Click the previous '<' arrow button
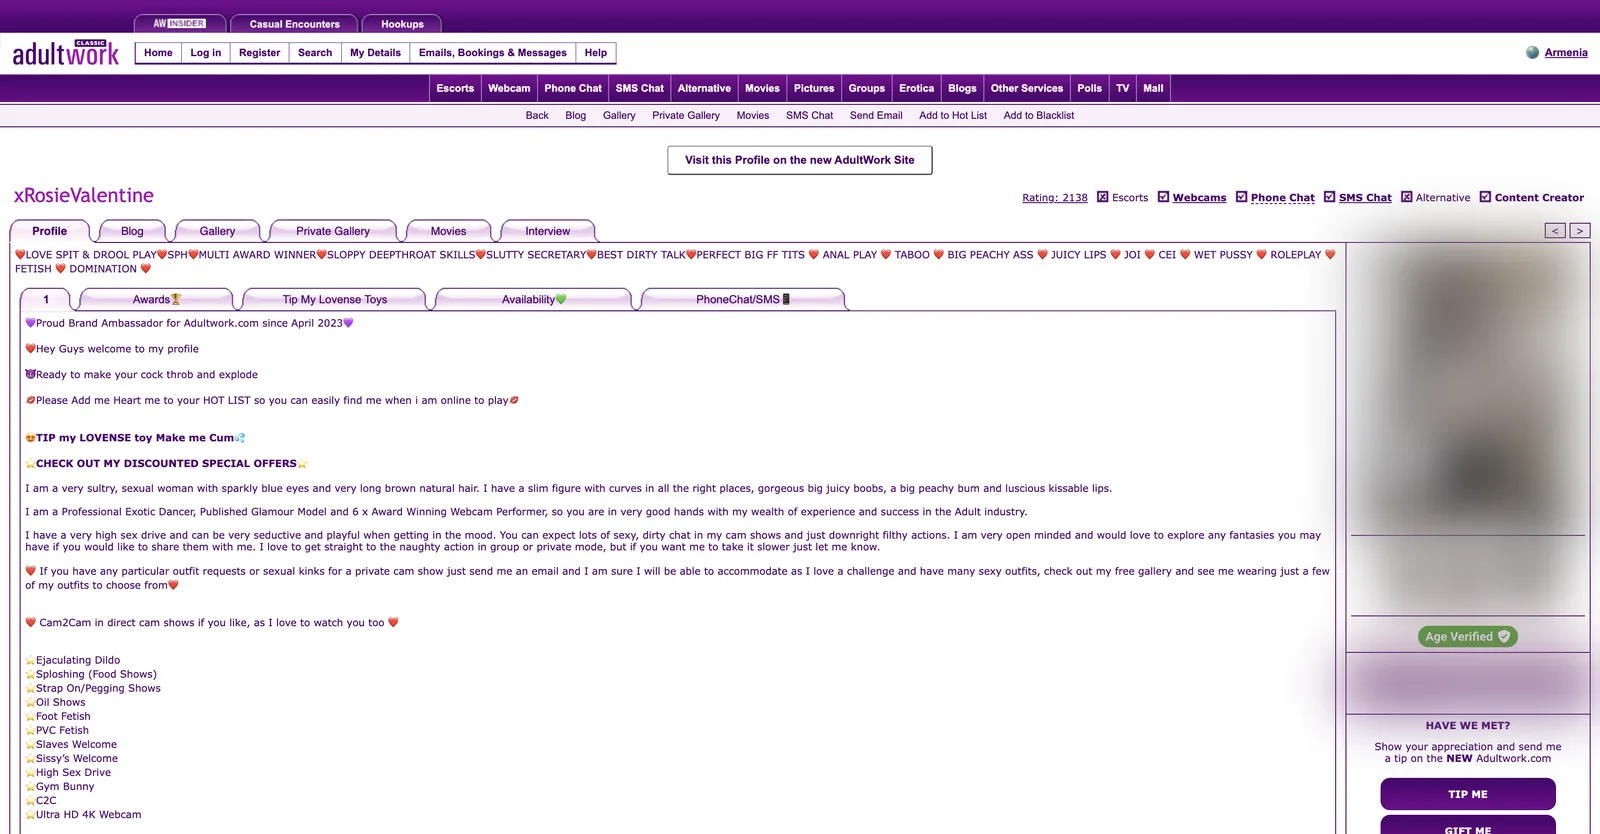 (x=1555, y=231)
